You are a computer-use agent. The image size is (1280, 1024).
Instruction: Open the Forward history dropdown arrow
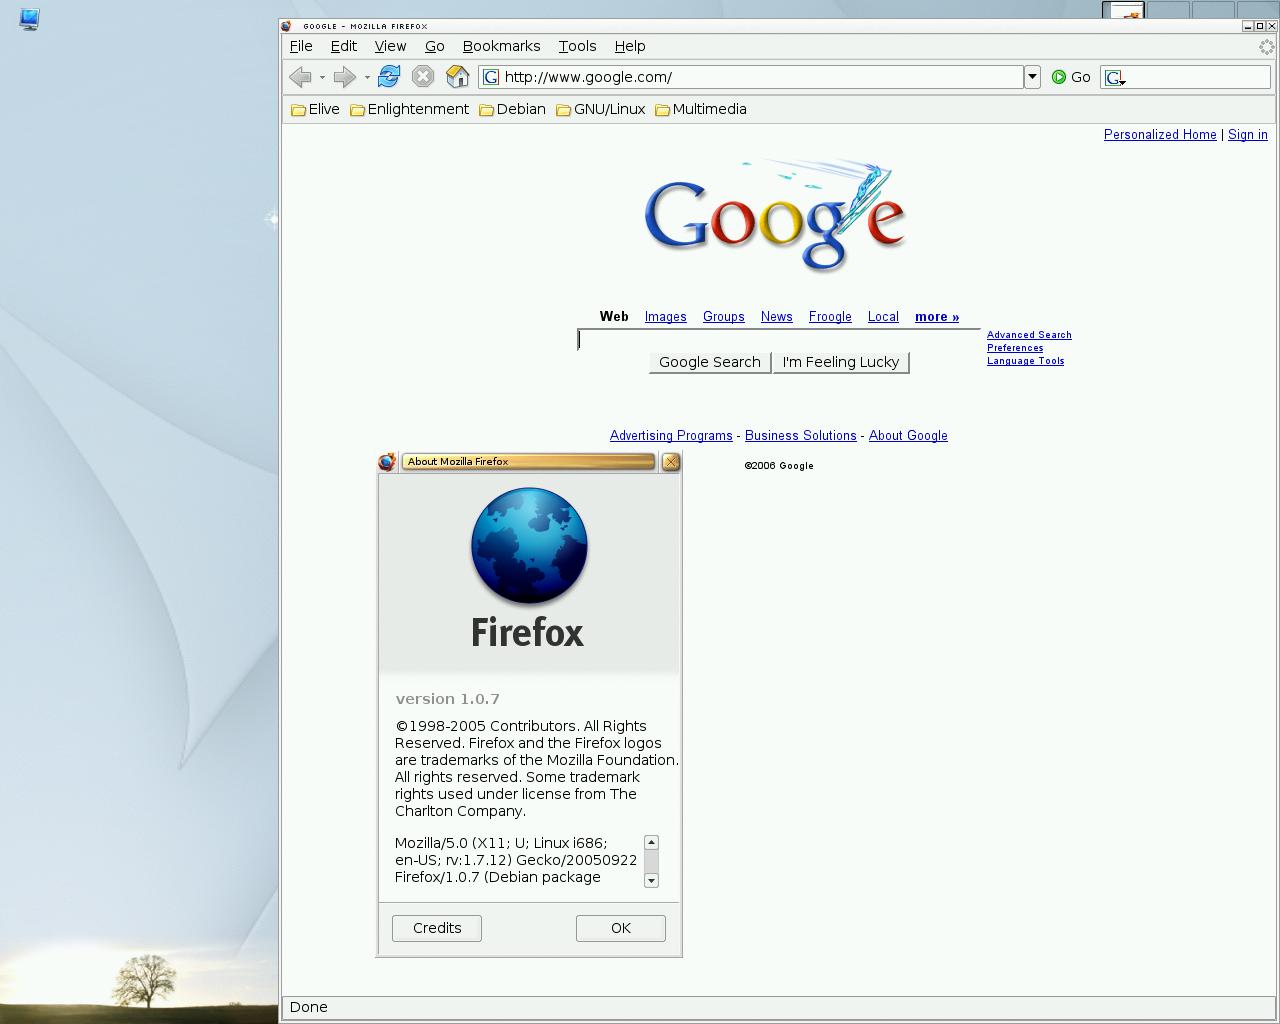point(367,77)
